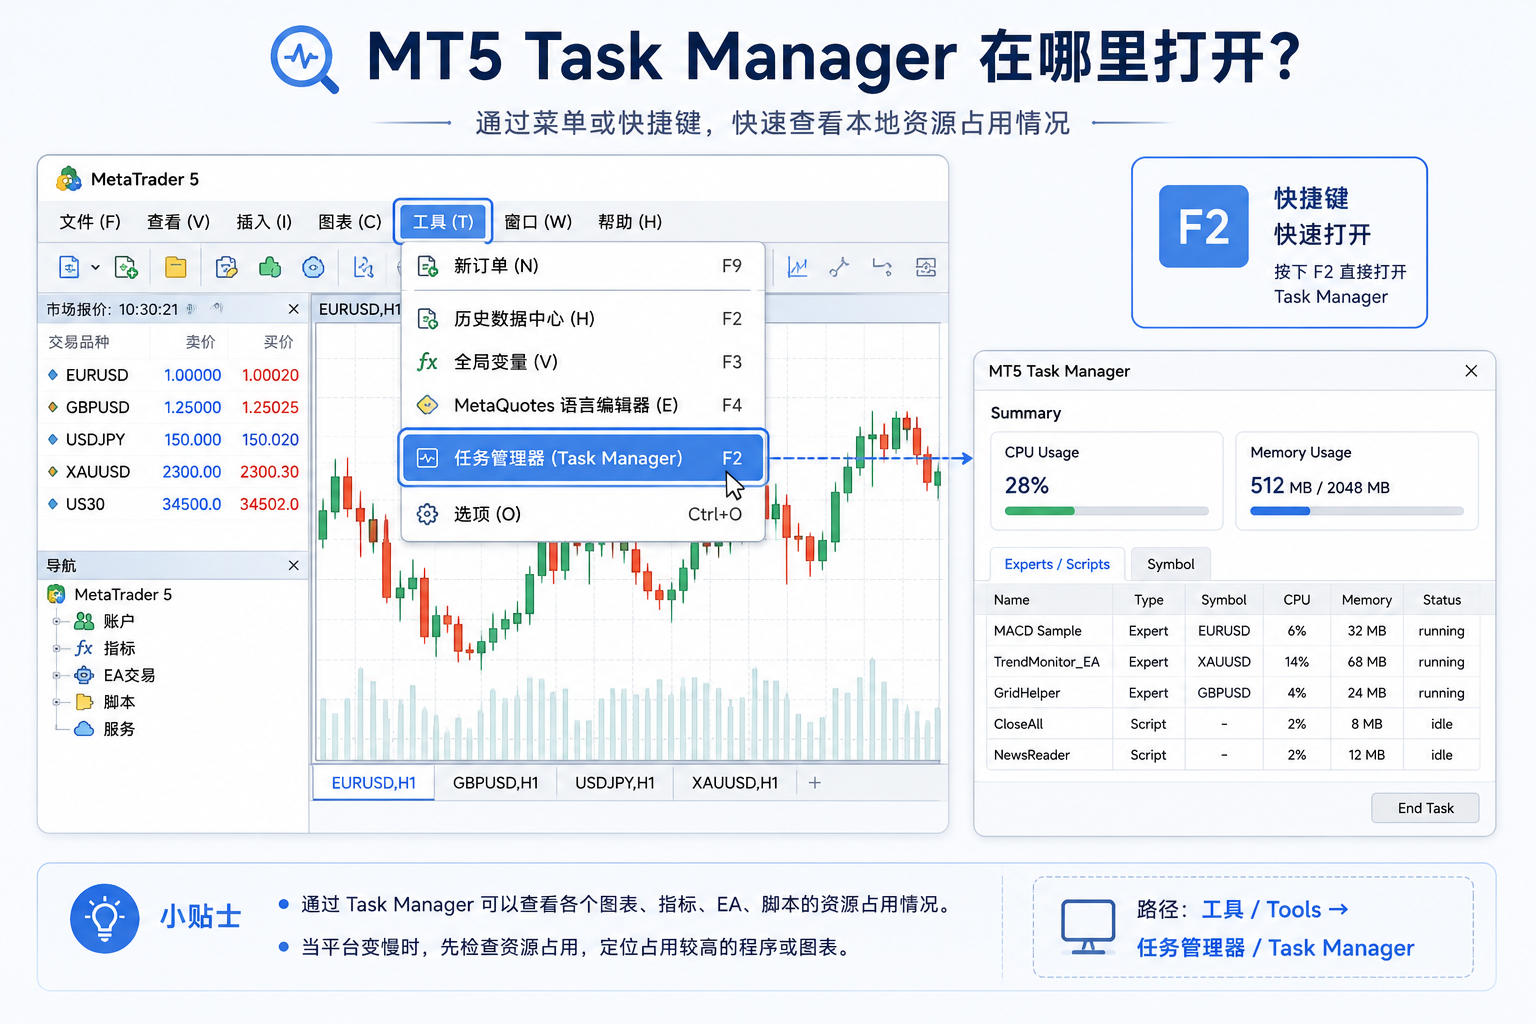Viewport: 1536px width, 1024px height.
Task: Click the yellow folder toolbar icon
Action: (176, 267)
